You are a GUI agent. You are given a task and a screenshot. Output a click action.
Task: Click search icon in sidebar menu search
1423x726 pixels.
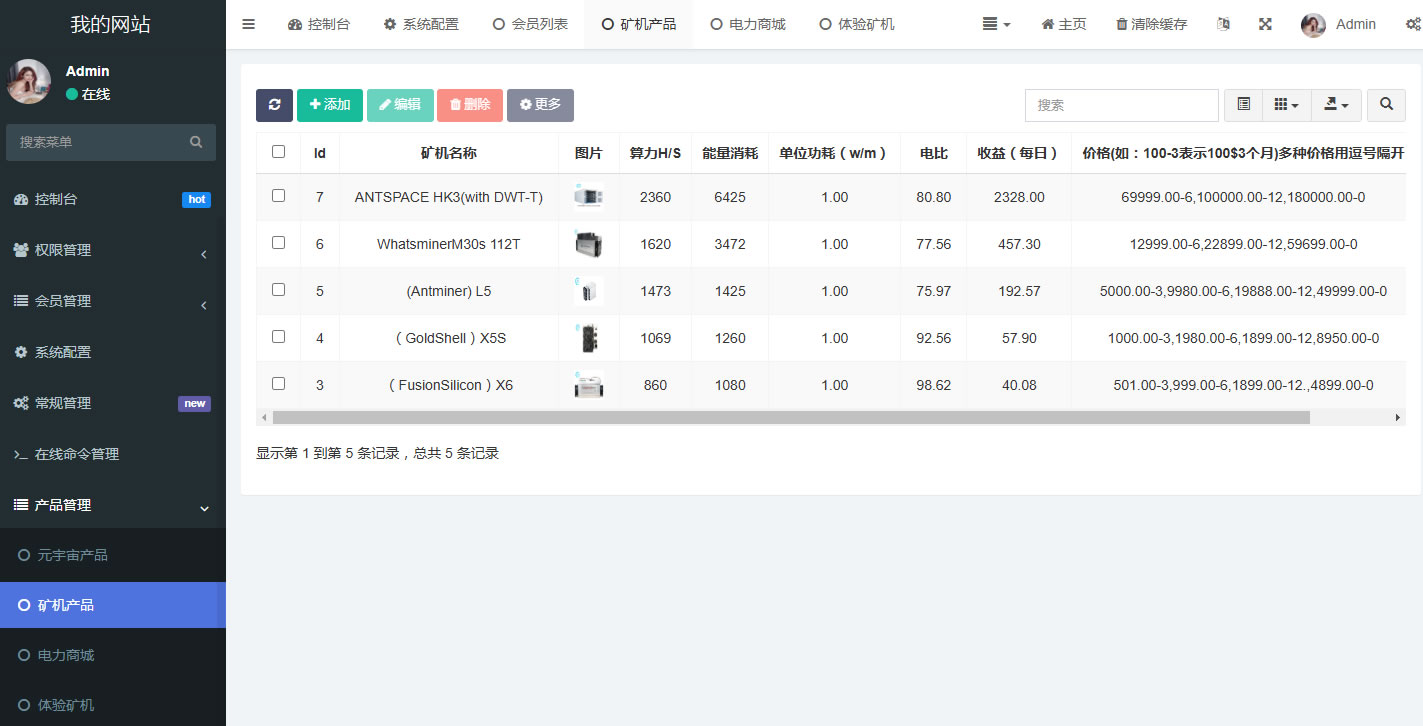(x=196, y=142)
